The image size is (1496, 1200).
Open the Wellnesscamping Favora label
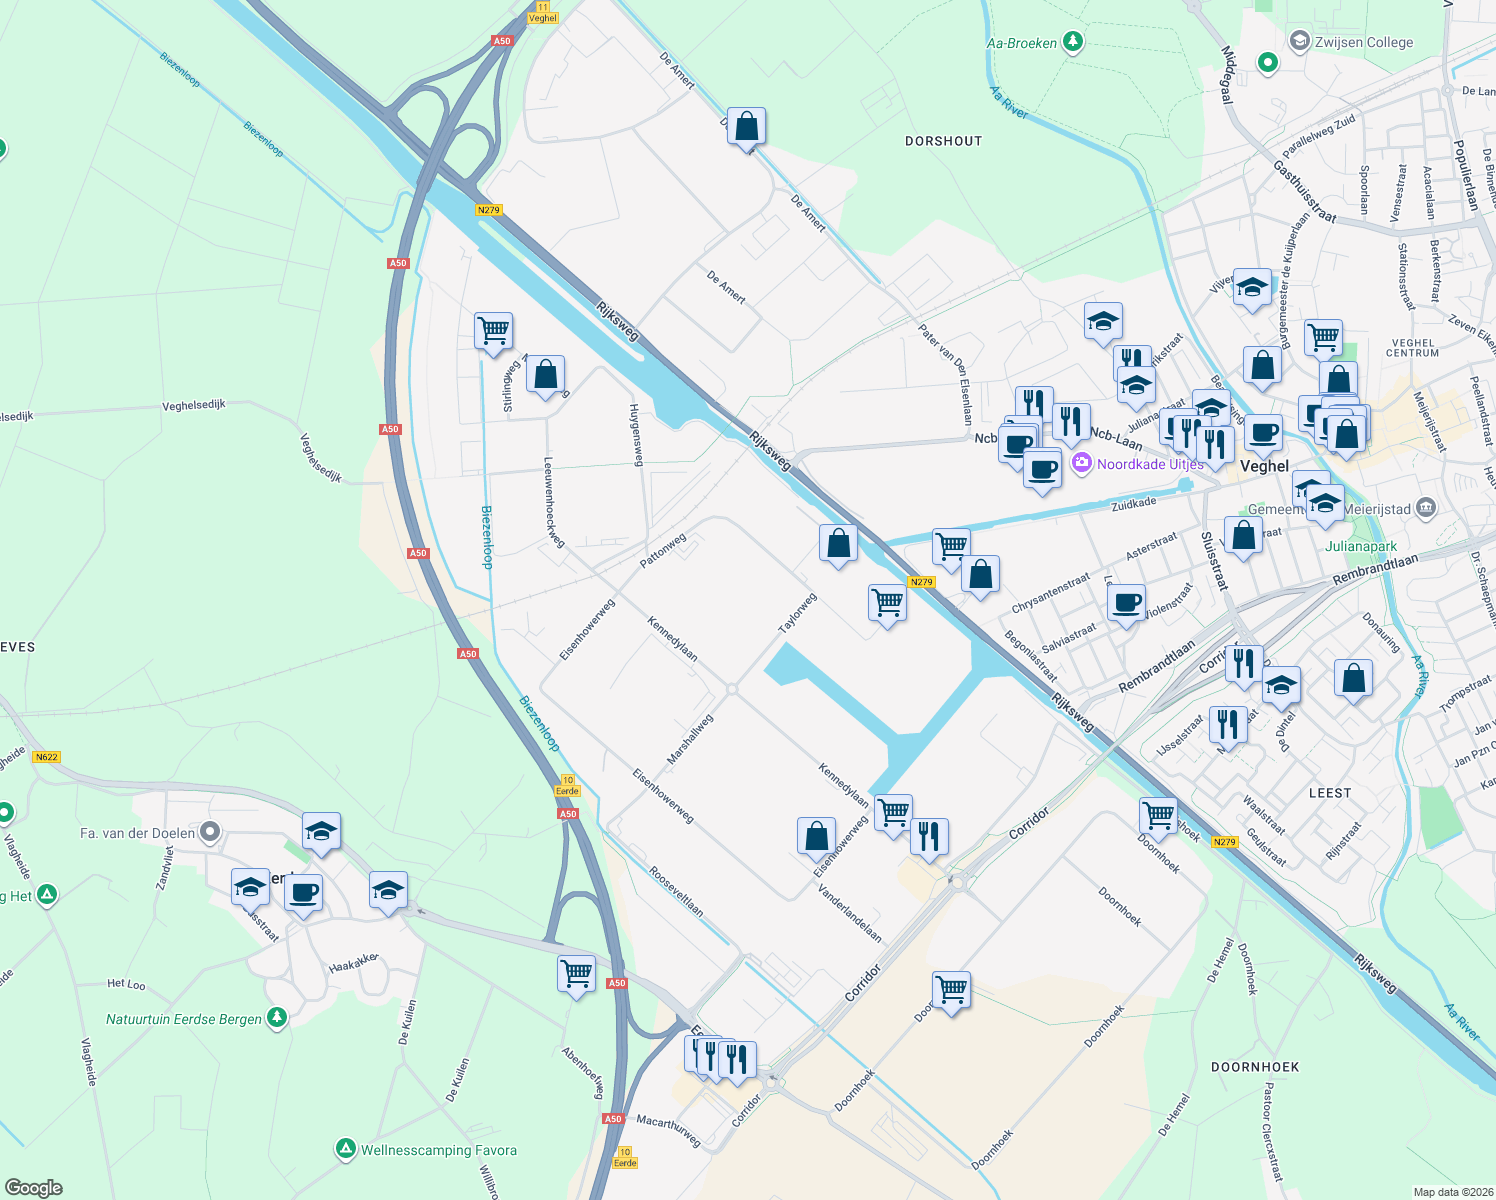coord(440,1150)
